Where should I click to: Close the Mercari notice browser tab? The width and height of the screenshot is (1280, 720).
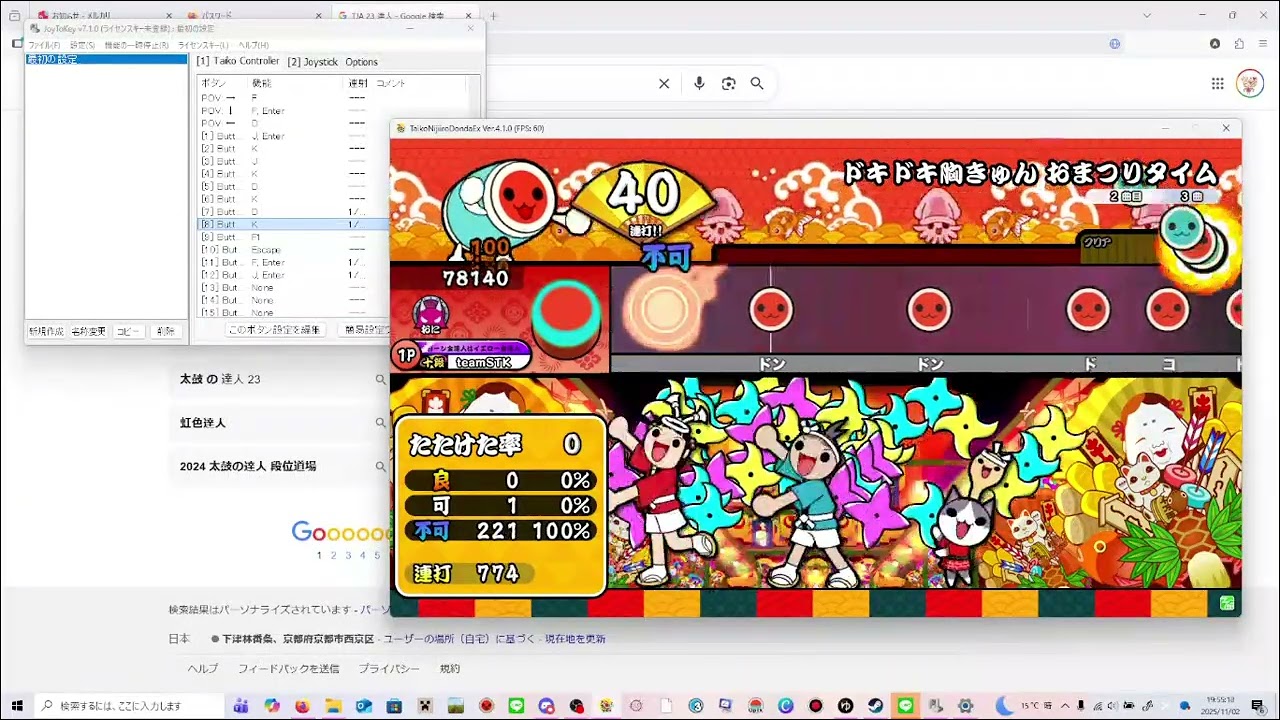[x=168, y=16]
